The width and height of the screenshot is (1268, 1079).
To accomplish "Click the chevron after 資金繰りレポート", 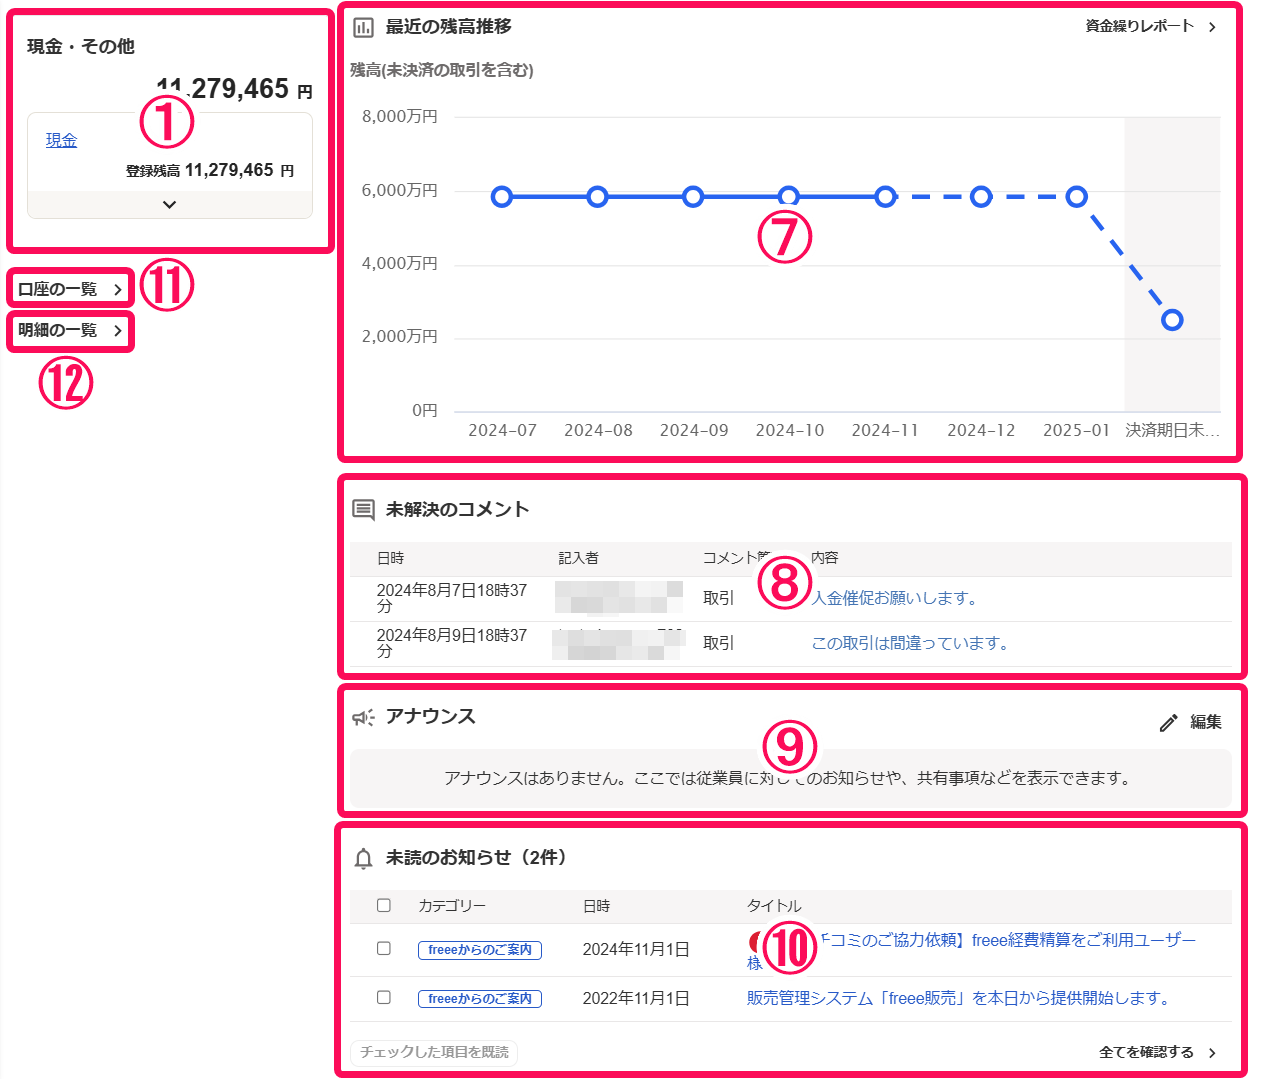I will 1212,27.
